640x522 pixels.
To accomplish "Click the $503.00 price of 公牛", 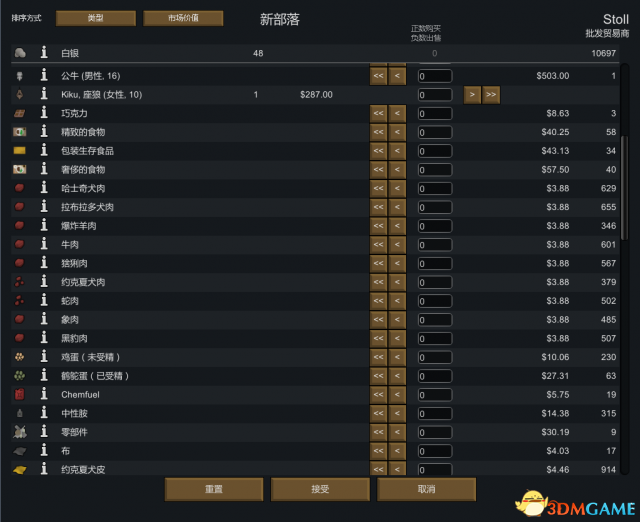I will 553,76.
